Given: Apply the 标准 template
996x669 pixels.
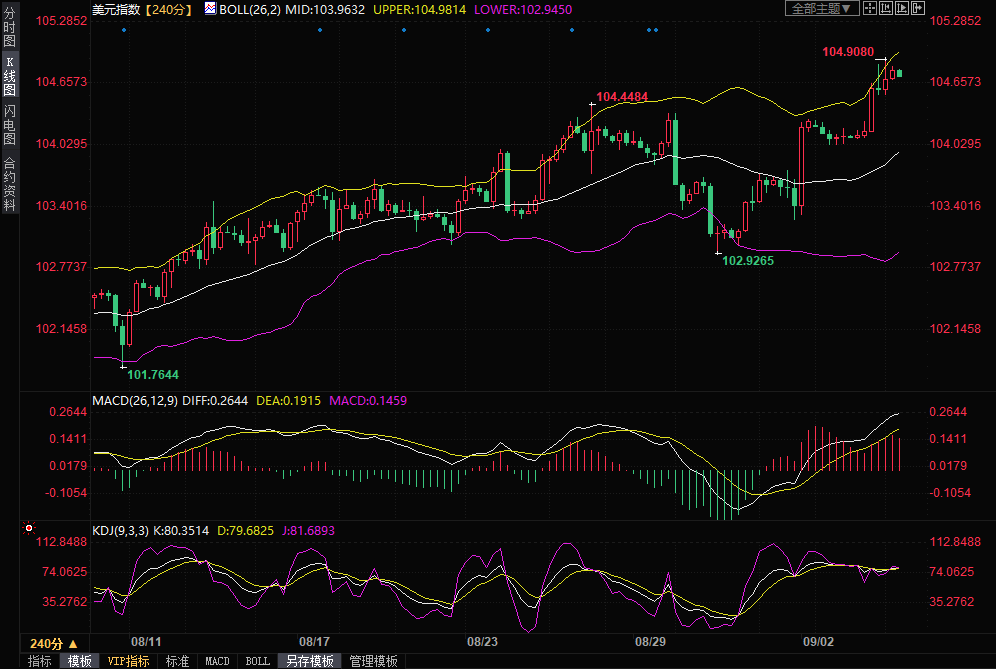Looking at the screenshot, I should point(177,661).
